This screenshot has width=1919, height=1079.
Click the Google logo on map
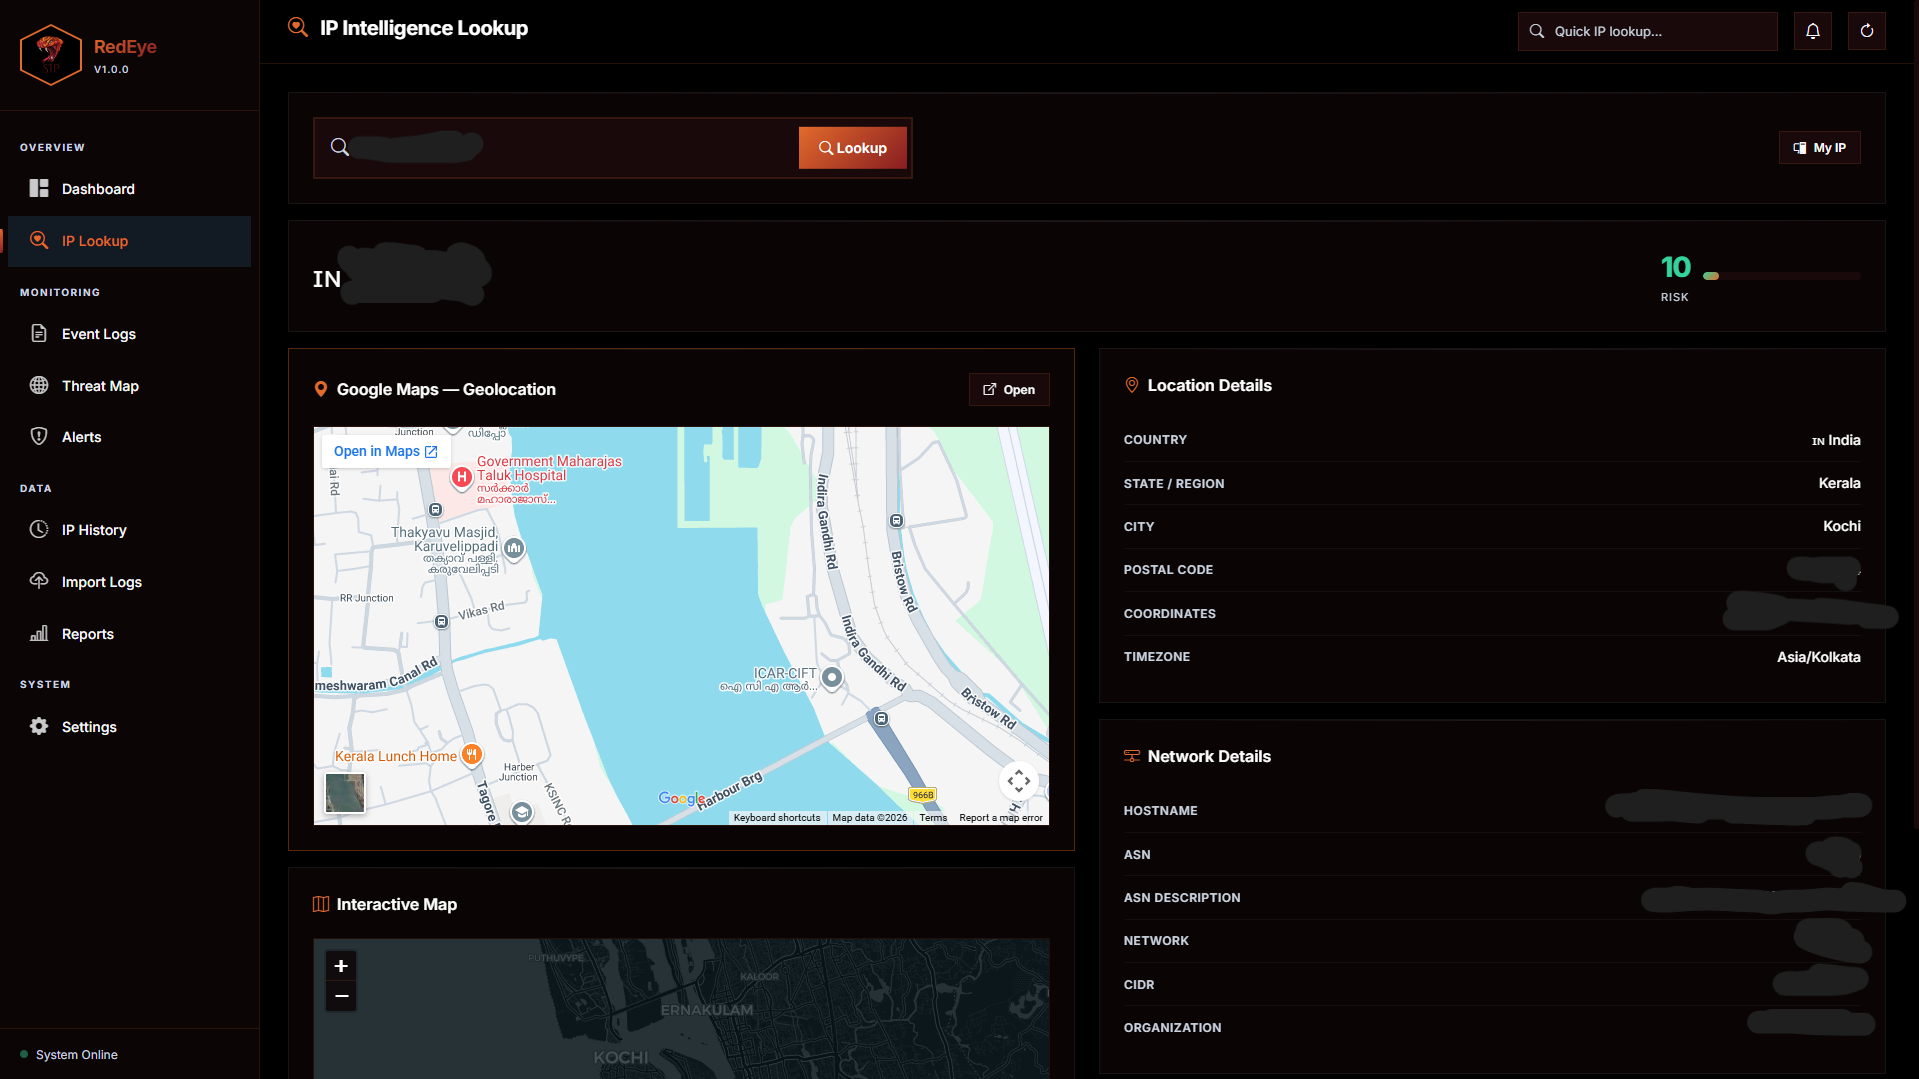click(x=681, y=798)
